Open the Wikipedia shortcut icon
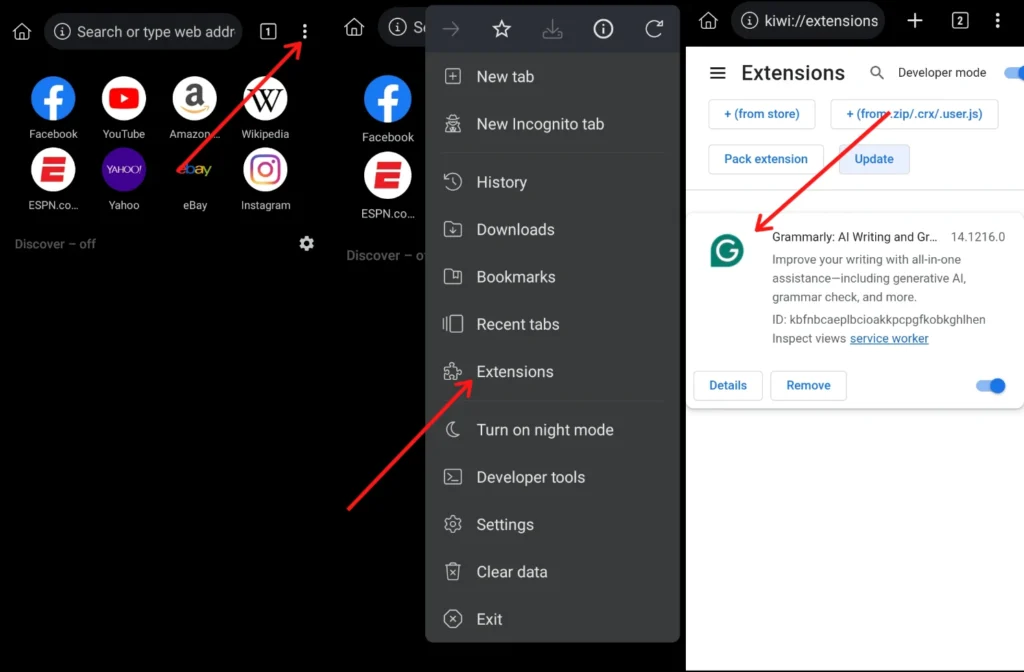1024x672 pixels. (265, 99)
